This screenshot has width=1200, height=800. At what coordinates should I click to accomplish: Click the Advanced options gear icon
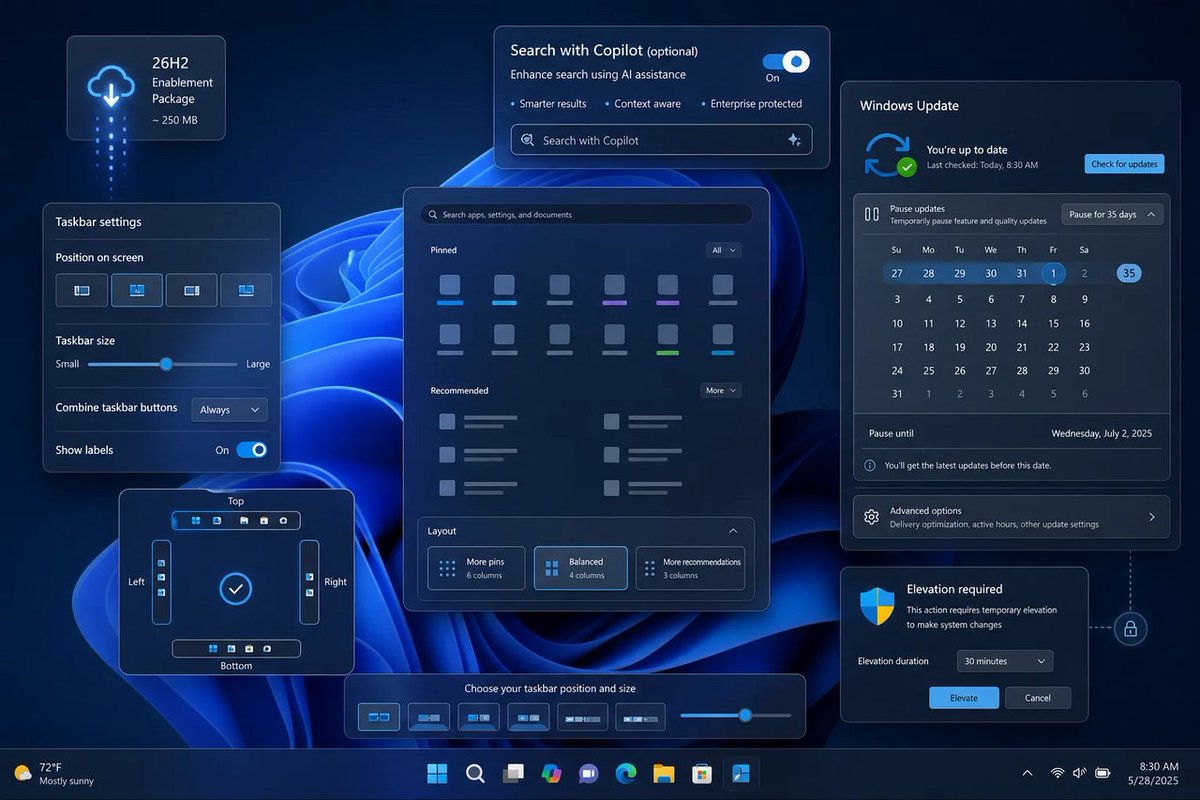click(871, 517)
